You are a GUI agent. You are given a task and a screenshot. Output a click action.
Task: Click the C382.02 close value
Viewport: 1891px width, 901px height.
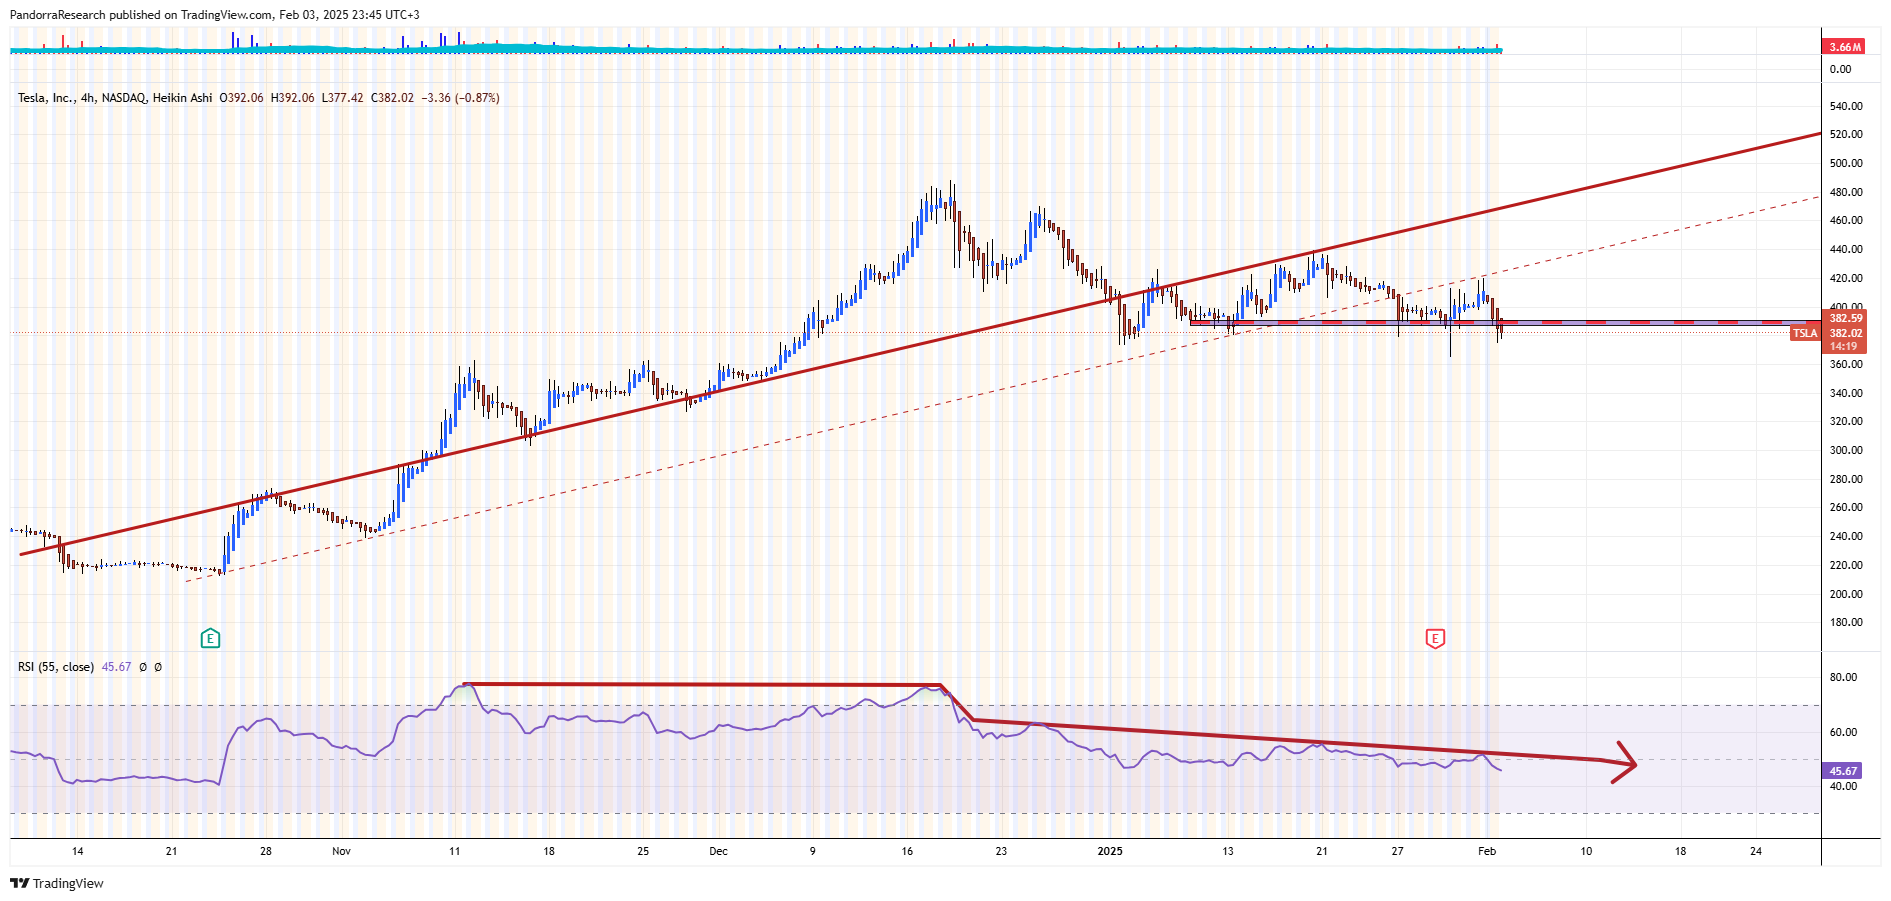[x=392, y=98]
